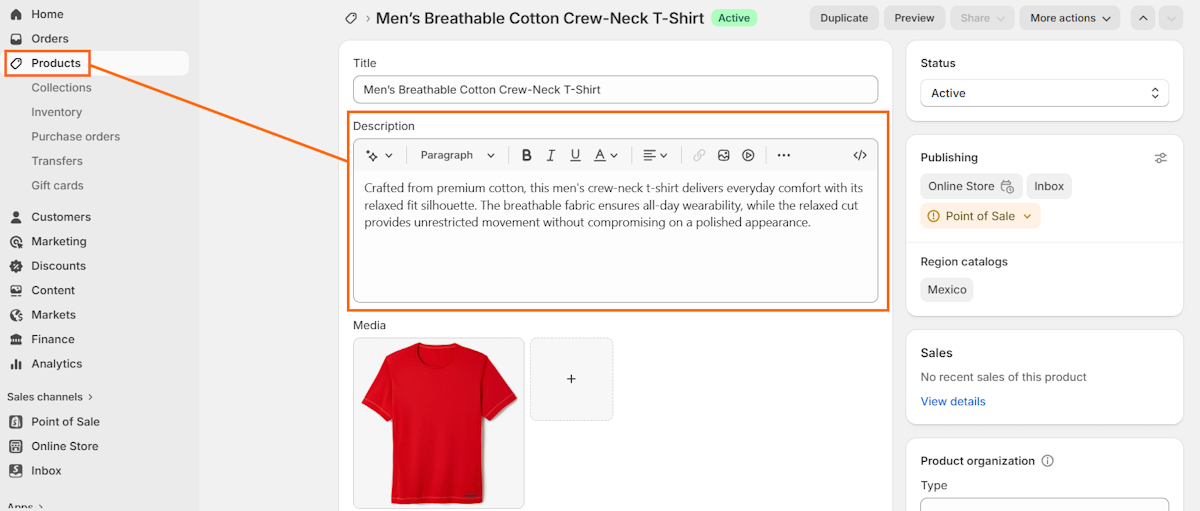Click the Mexico region catalog tag
This screenshot has height=511, width=1200.
tap(947, 290)
